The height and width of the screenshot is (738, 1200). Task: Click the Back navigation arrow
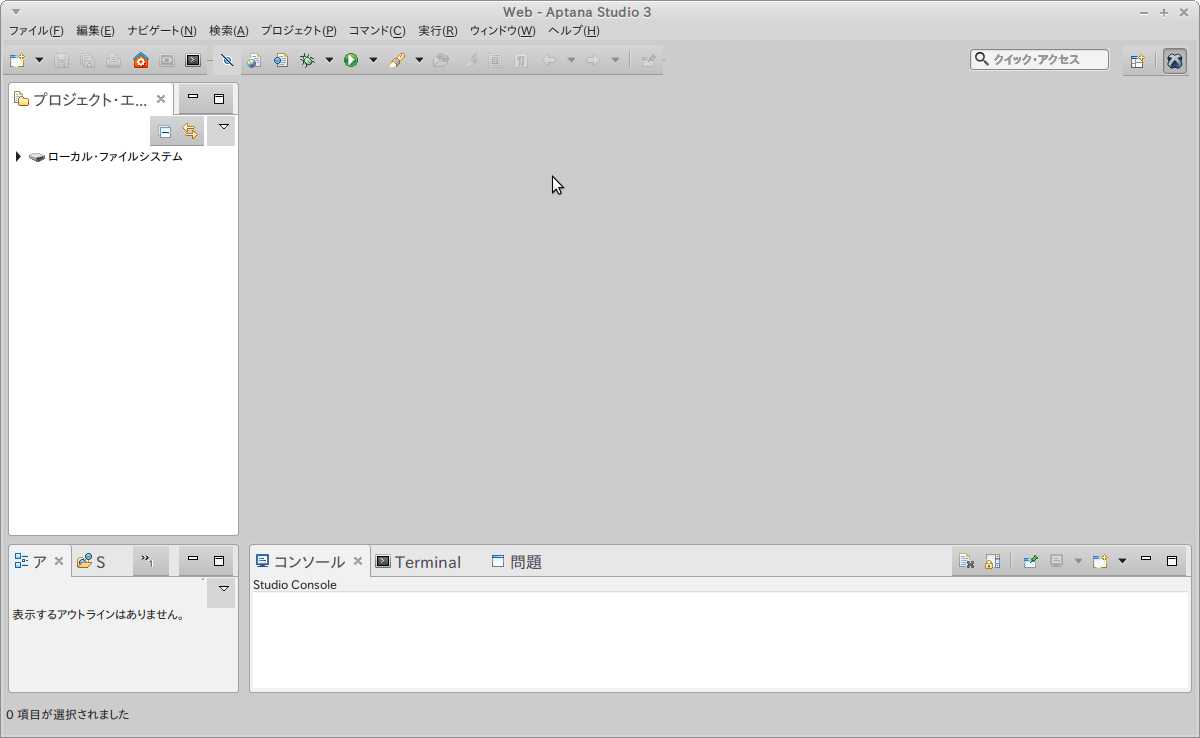(x=549, y=60)
